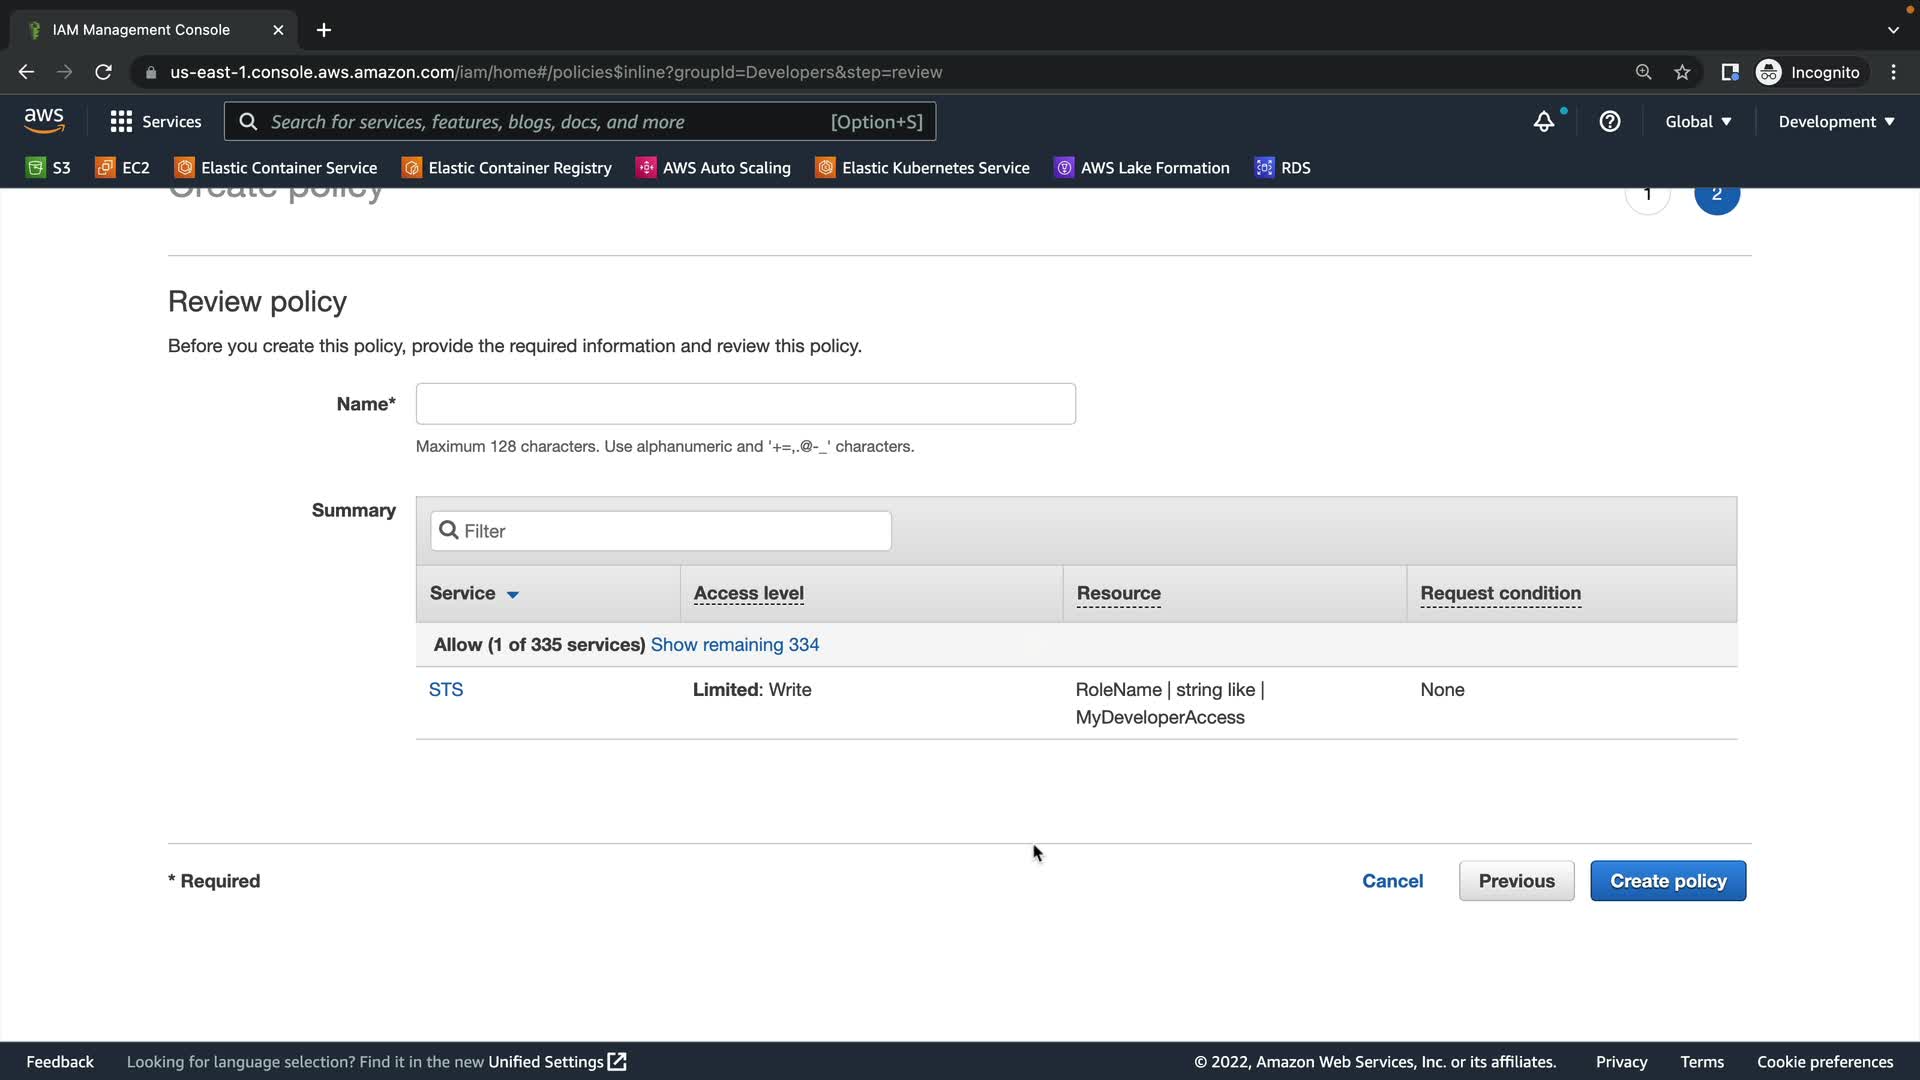Click the AWS logo home icon
Image resolution: width=1920 pixels, height=1080 pixels.
(x=44, y=121)
